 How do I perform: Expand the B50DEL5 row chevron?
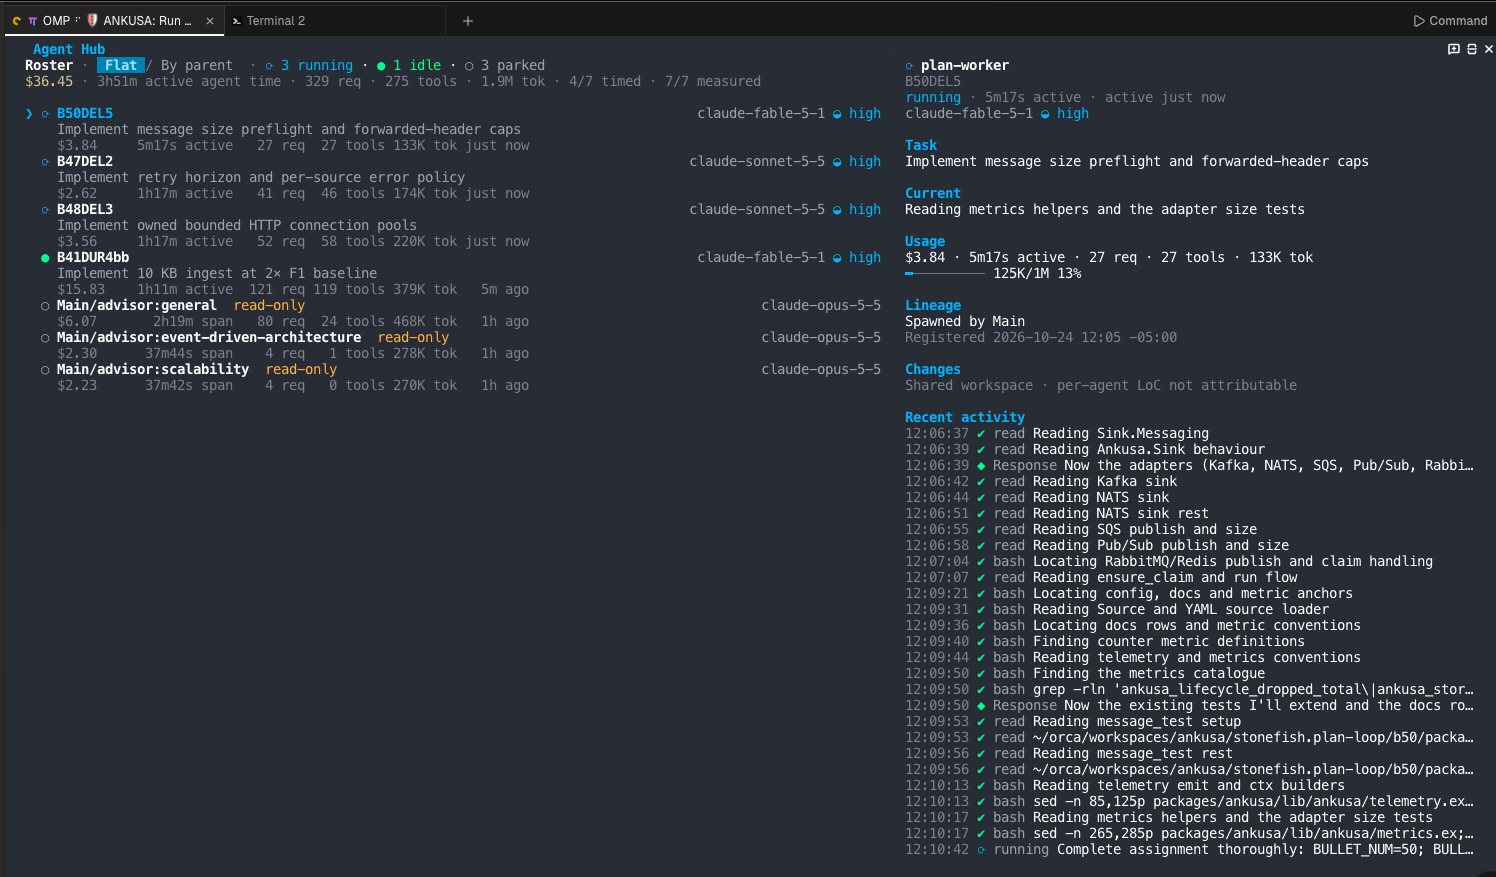[x=29, y=113]
